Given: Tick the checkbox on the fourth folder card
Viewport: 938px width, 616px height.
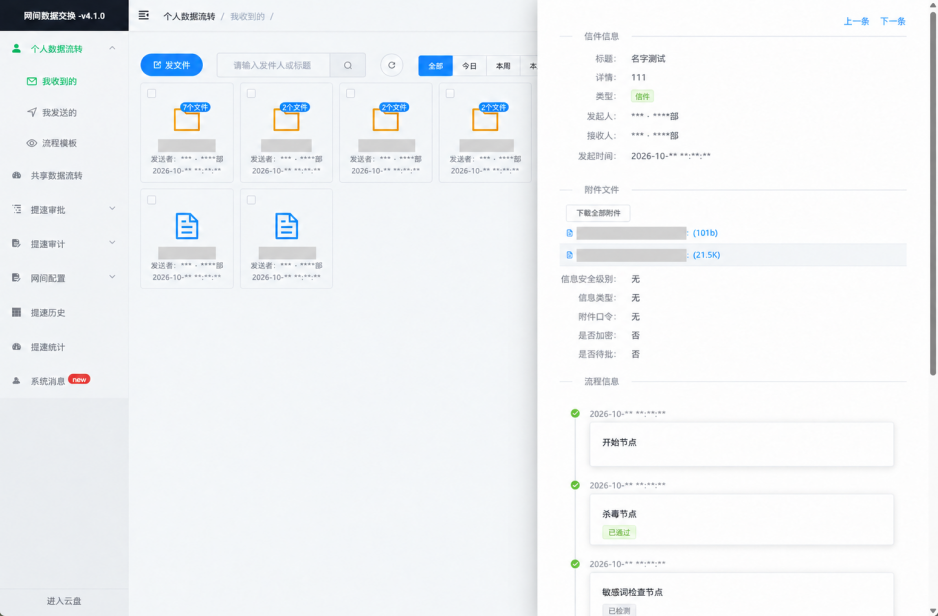Looking at the screenshot, I should [450, 93].
